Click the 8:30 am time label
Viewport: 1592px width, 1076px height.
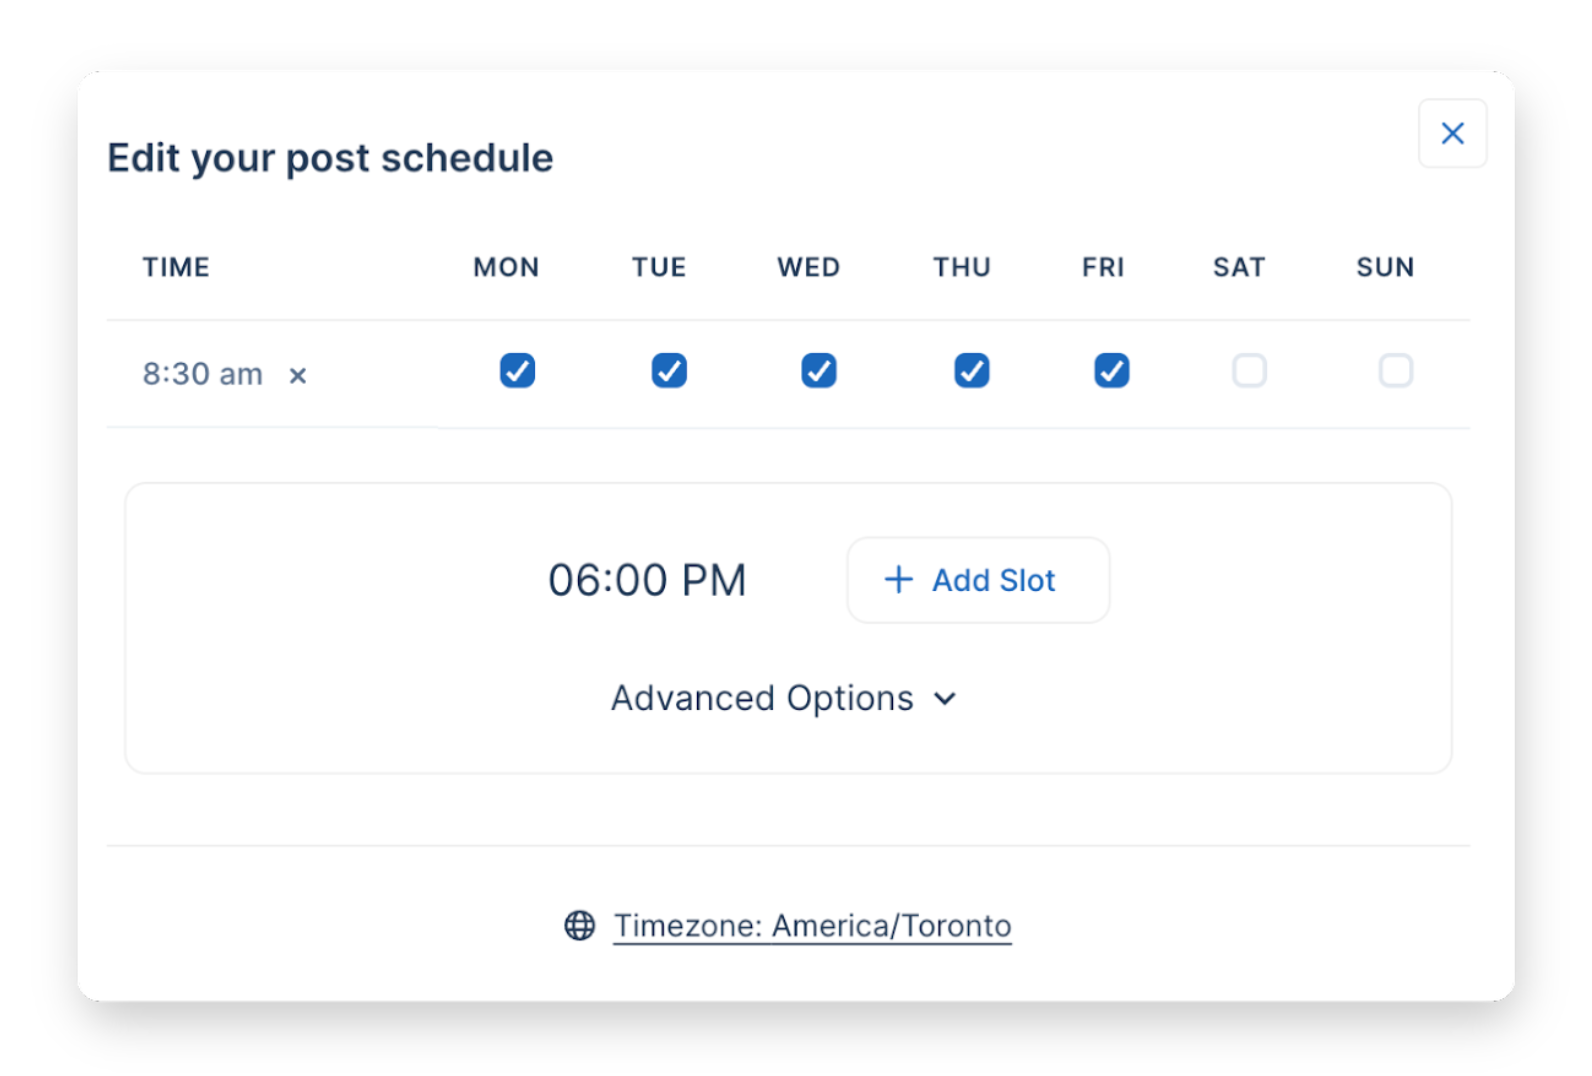202,374
